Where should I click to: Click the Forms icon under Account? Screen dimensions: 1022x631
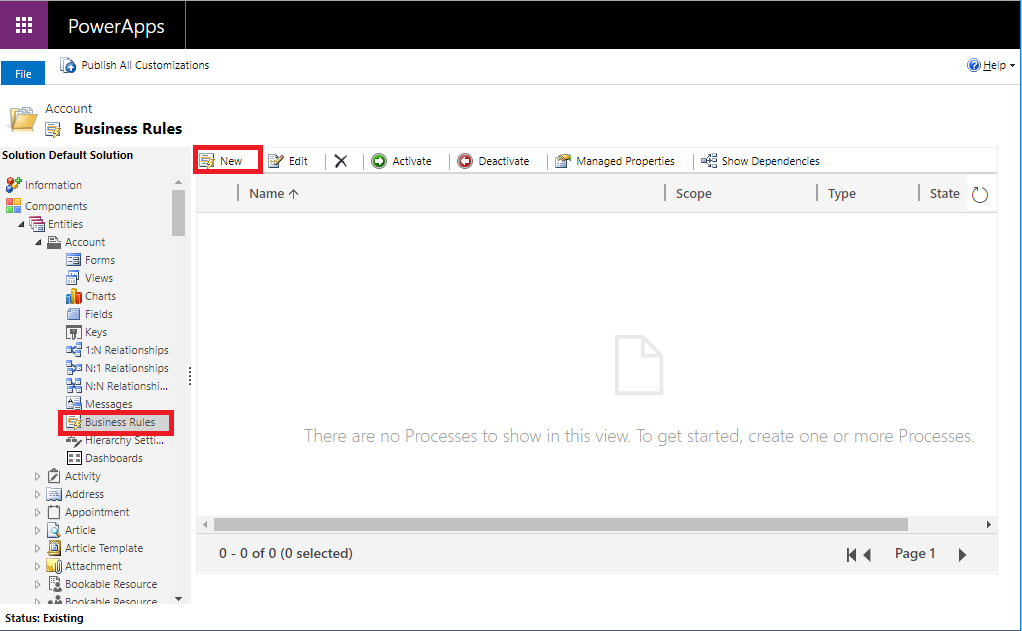(74, 260)
